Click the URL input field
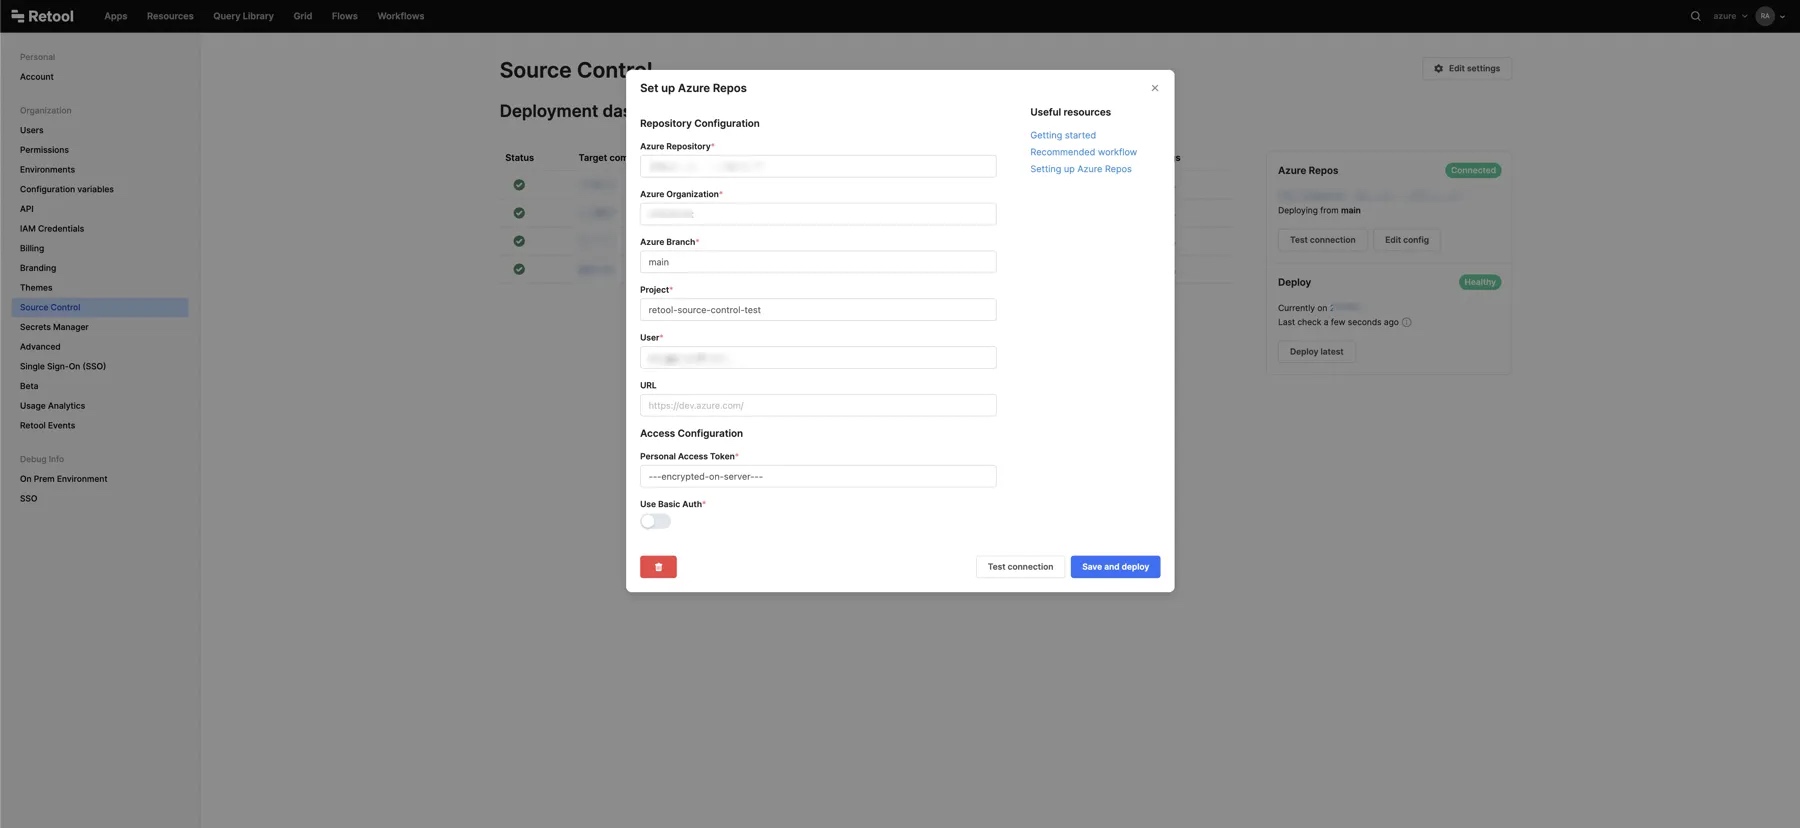 coord(818,405)
